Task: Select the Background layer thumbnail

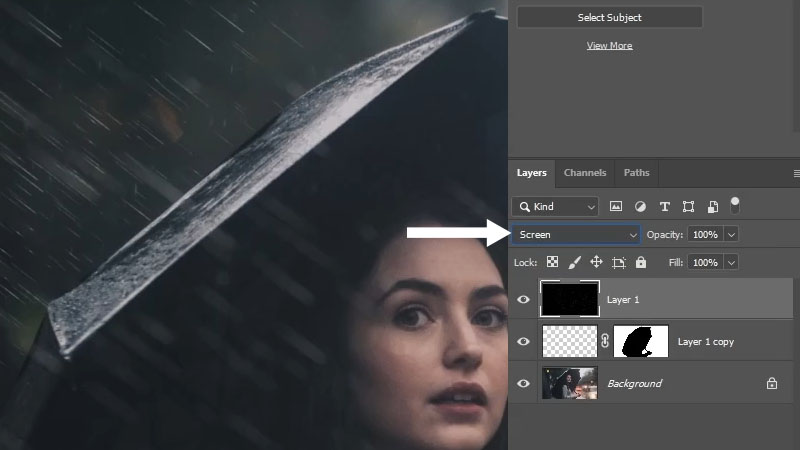Action: pyautogui.click(x=569, y=383)
